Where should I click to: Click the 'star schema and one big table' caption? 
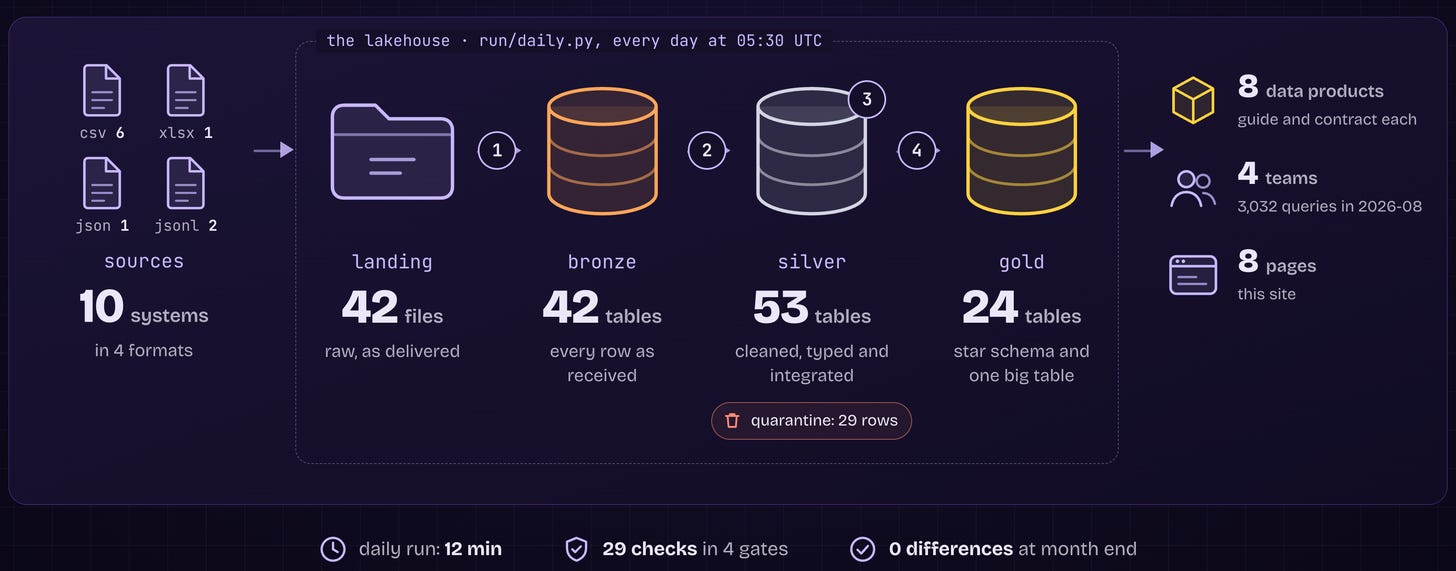coord(1021,363)
